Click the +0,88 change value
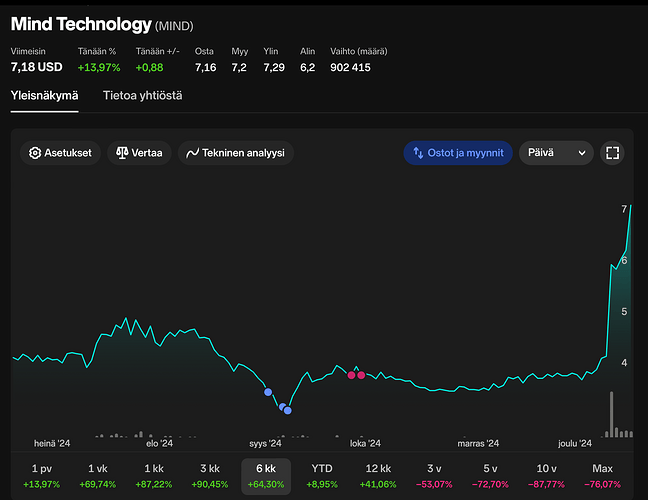 pos(150,67)
